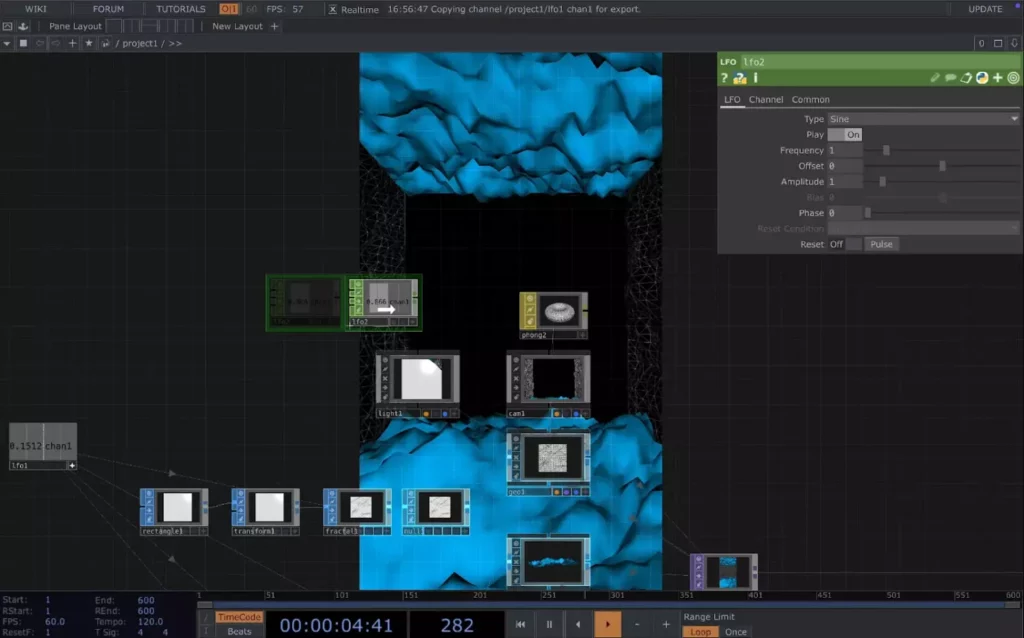Switch to the Channel tab
Viewport: 1024px width, 638px height.
click(x=766, y=100)
